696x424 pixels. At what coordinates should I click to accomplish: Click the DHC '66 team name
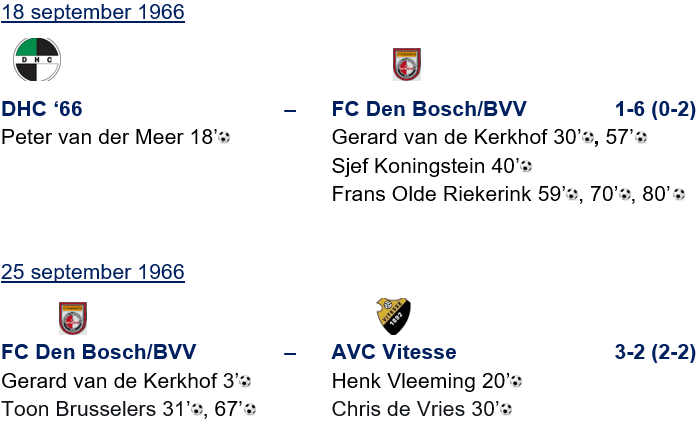click(x=42, y=109)
